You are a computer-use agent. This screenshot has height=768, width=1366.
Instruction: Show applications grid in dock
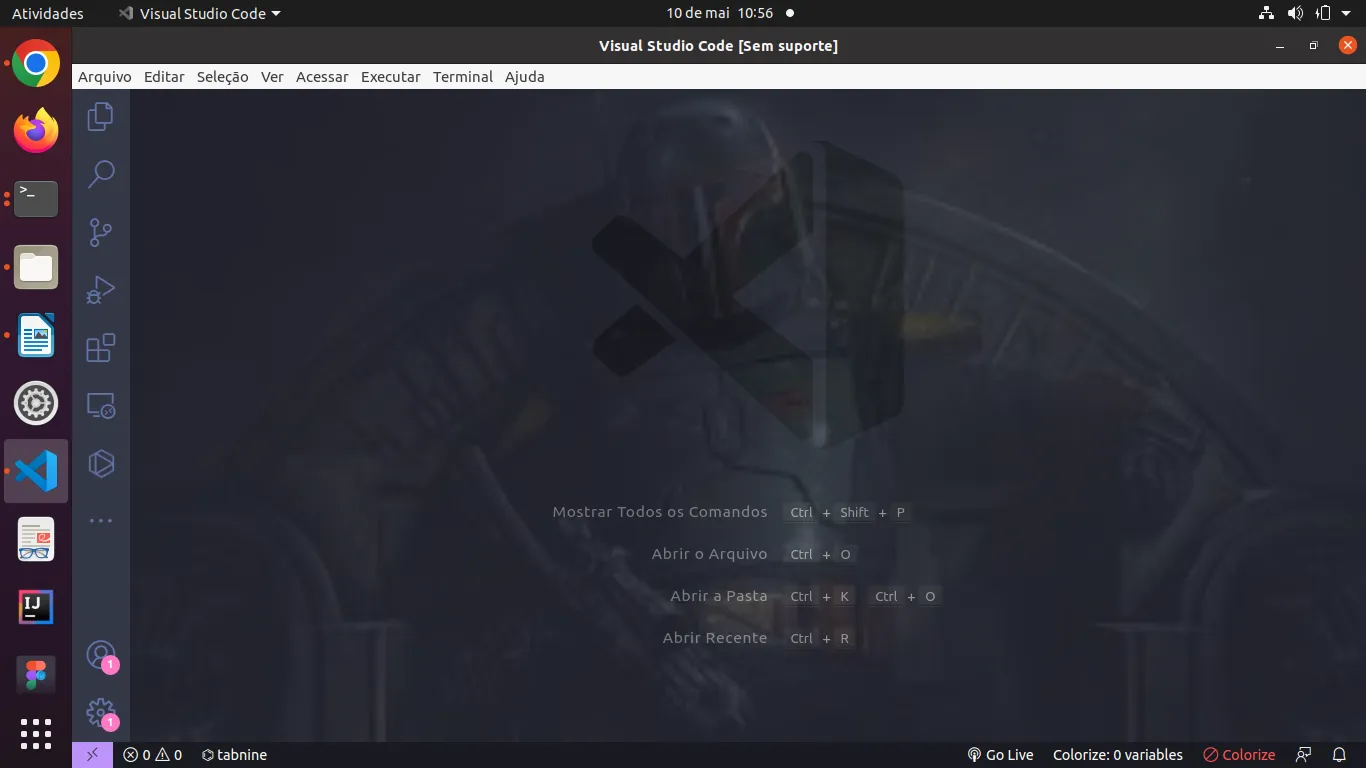tap(36, 734)
